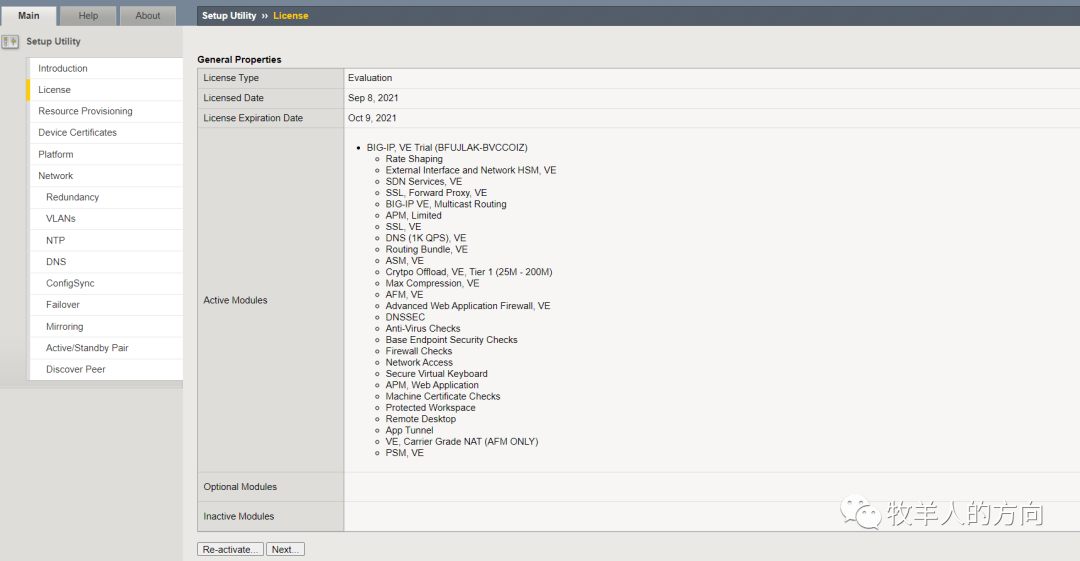Click Protected Workspace entry

point(430,407)
